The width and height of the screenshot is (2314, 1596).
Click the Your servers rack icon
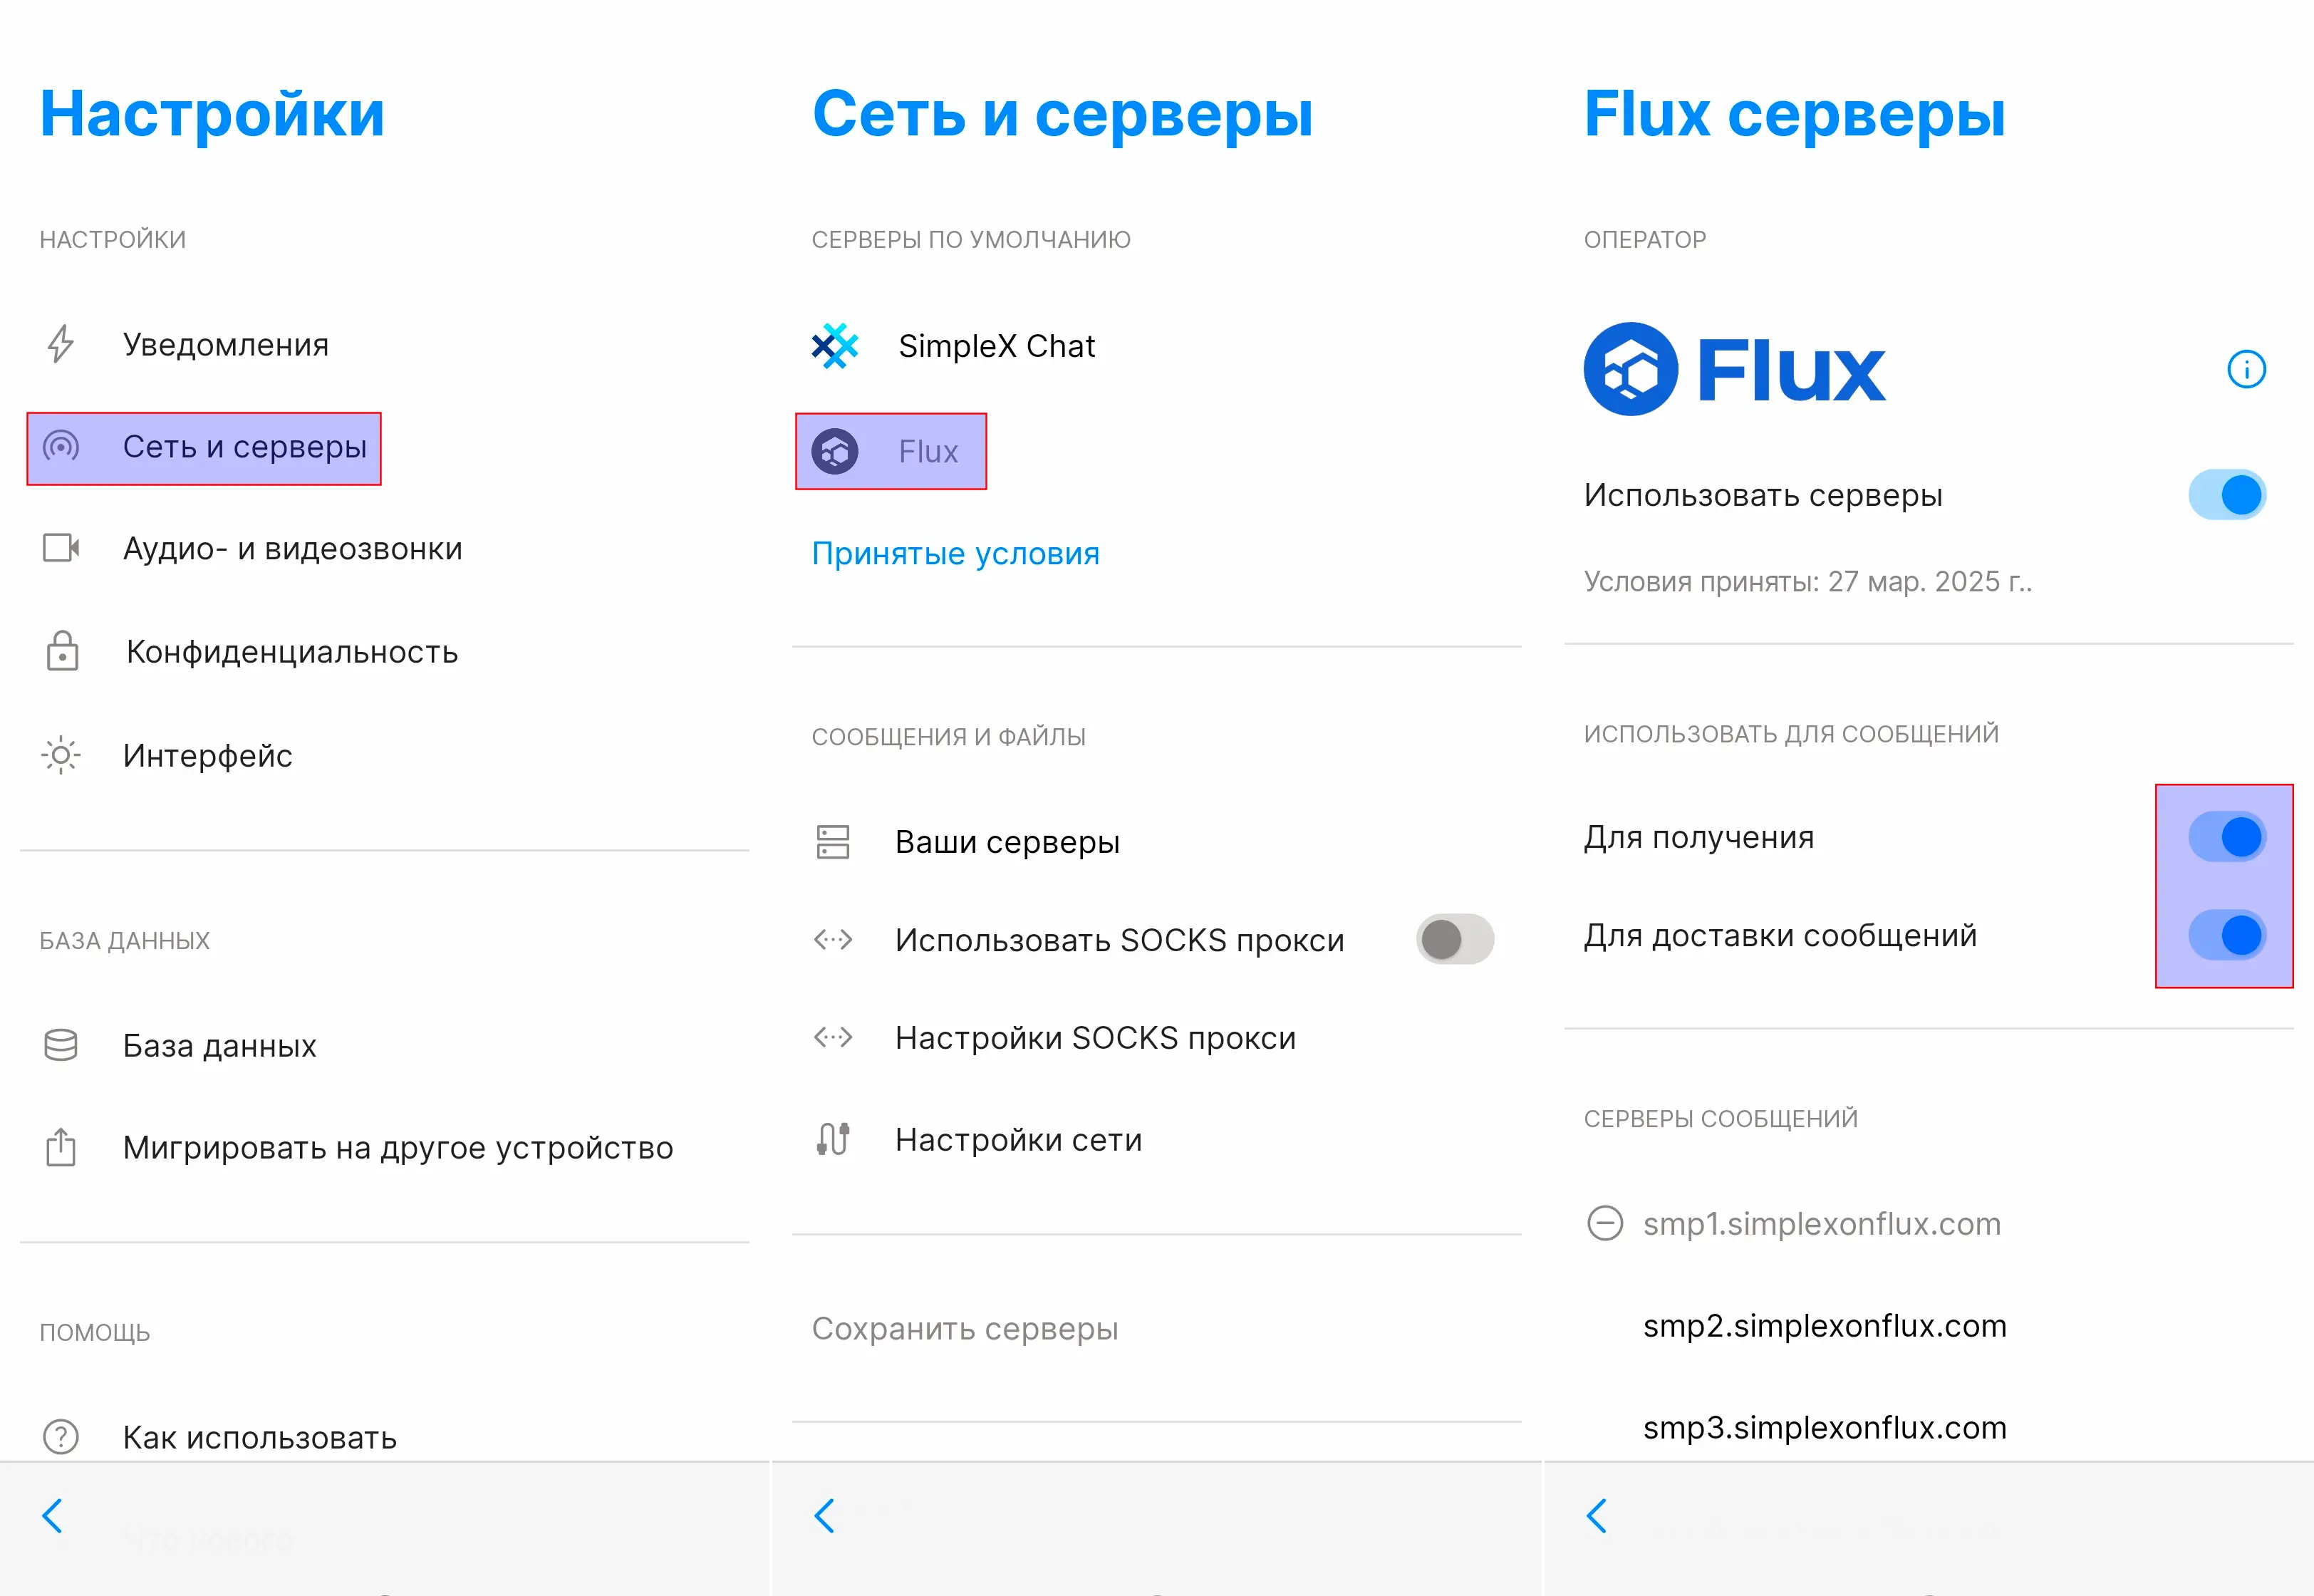click(x=833, y=842)
